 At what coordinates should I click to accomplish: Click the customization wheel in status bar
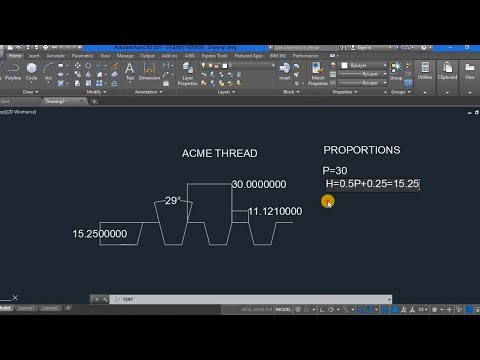tap(434, 310)
